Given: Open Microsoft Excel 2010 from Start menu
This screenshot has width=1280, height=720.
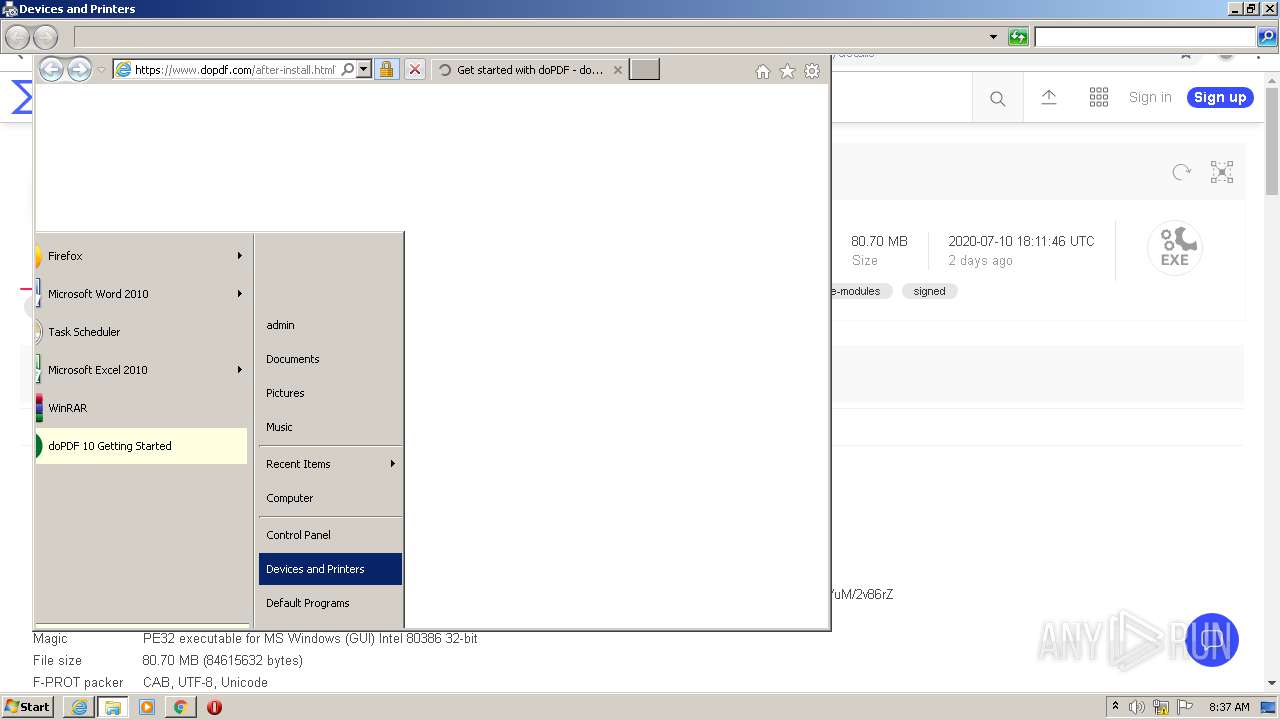Looking at the screenshot, I should coord(141,370).
